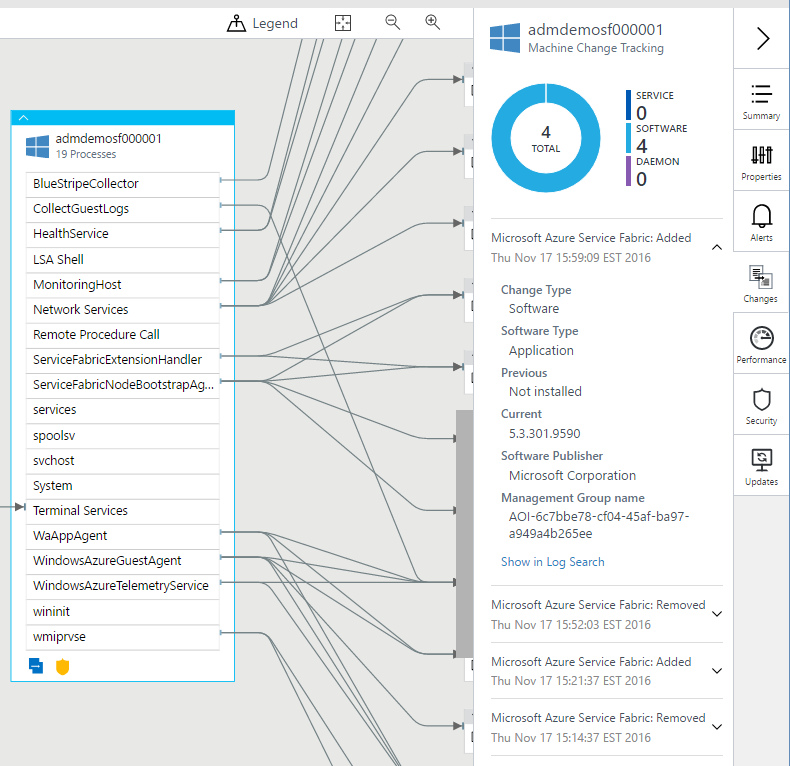Screen dimensions: 790x766
Task: Expand the 15:52:03 Service Fabric Removed entry
Action: [716, 614]
